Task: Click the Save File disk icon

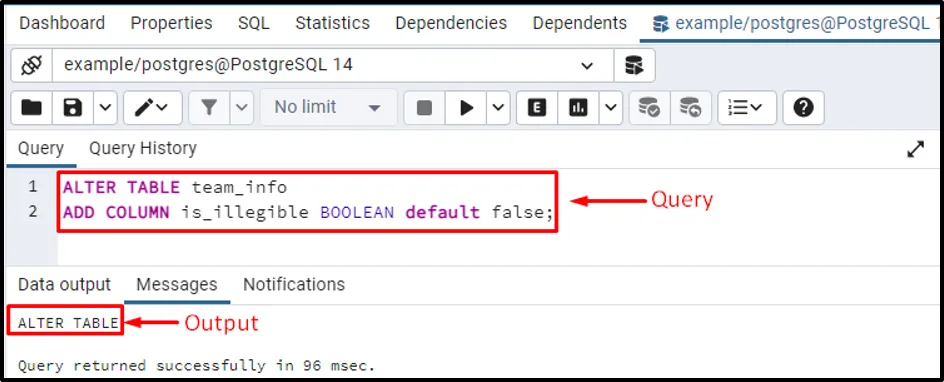Action: click(x=73, y=108)
